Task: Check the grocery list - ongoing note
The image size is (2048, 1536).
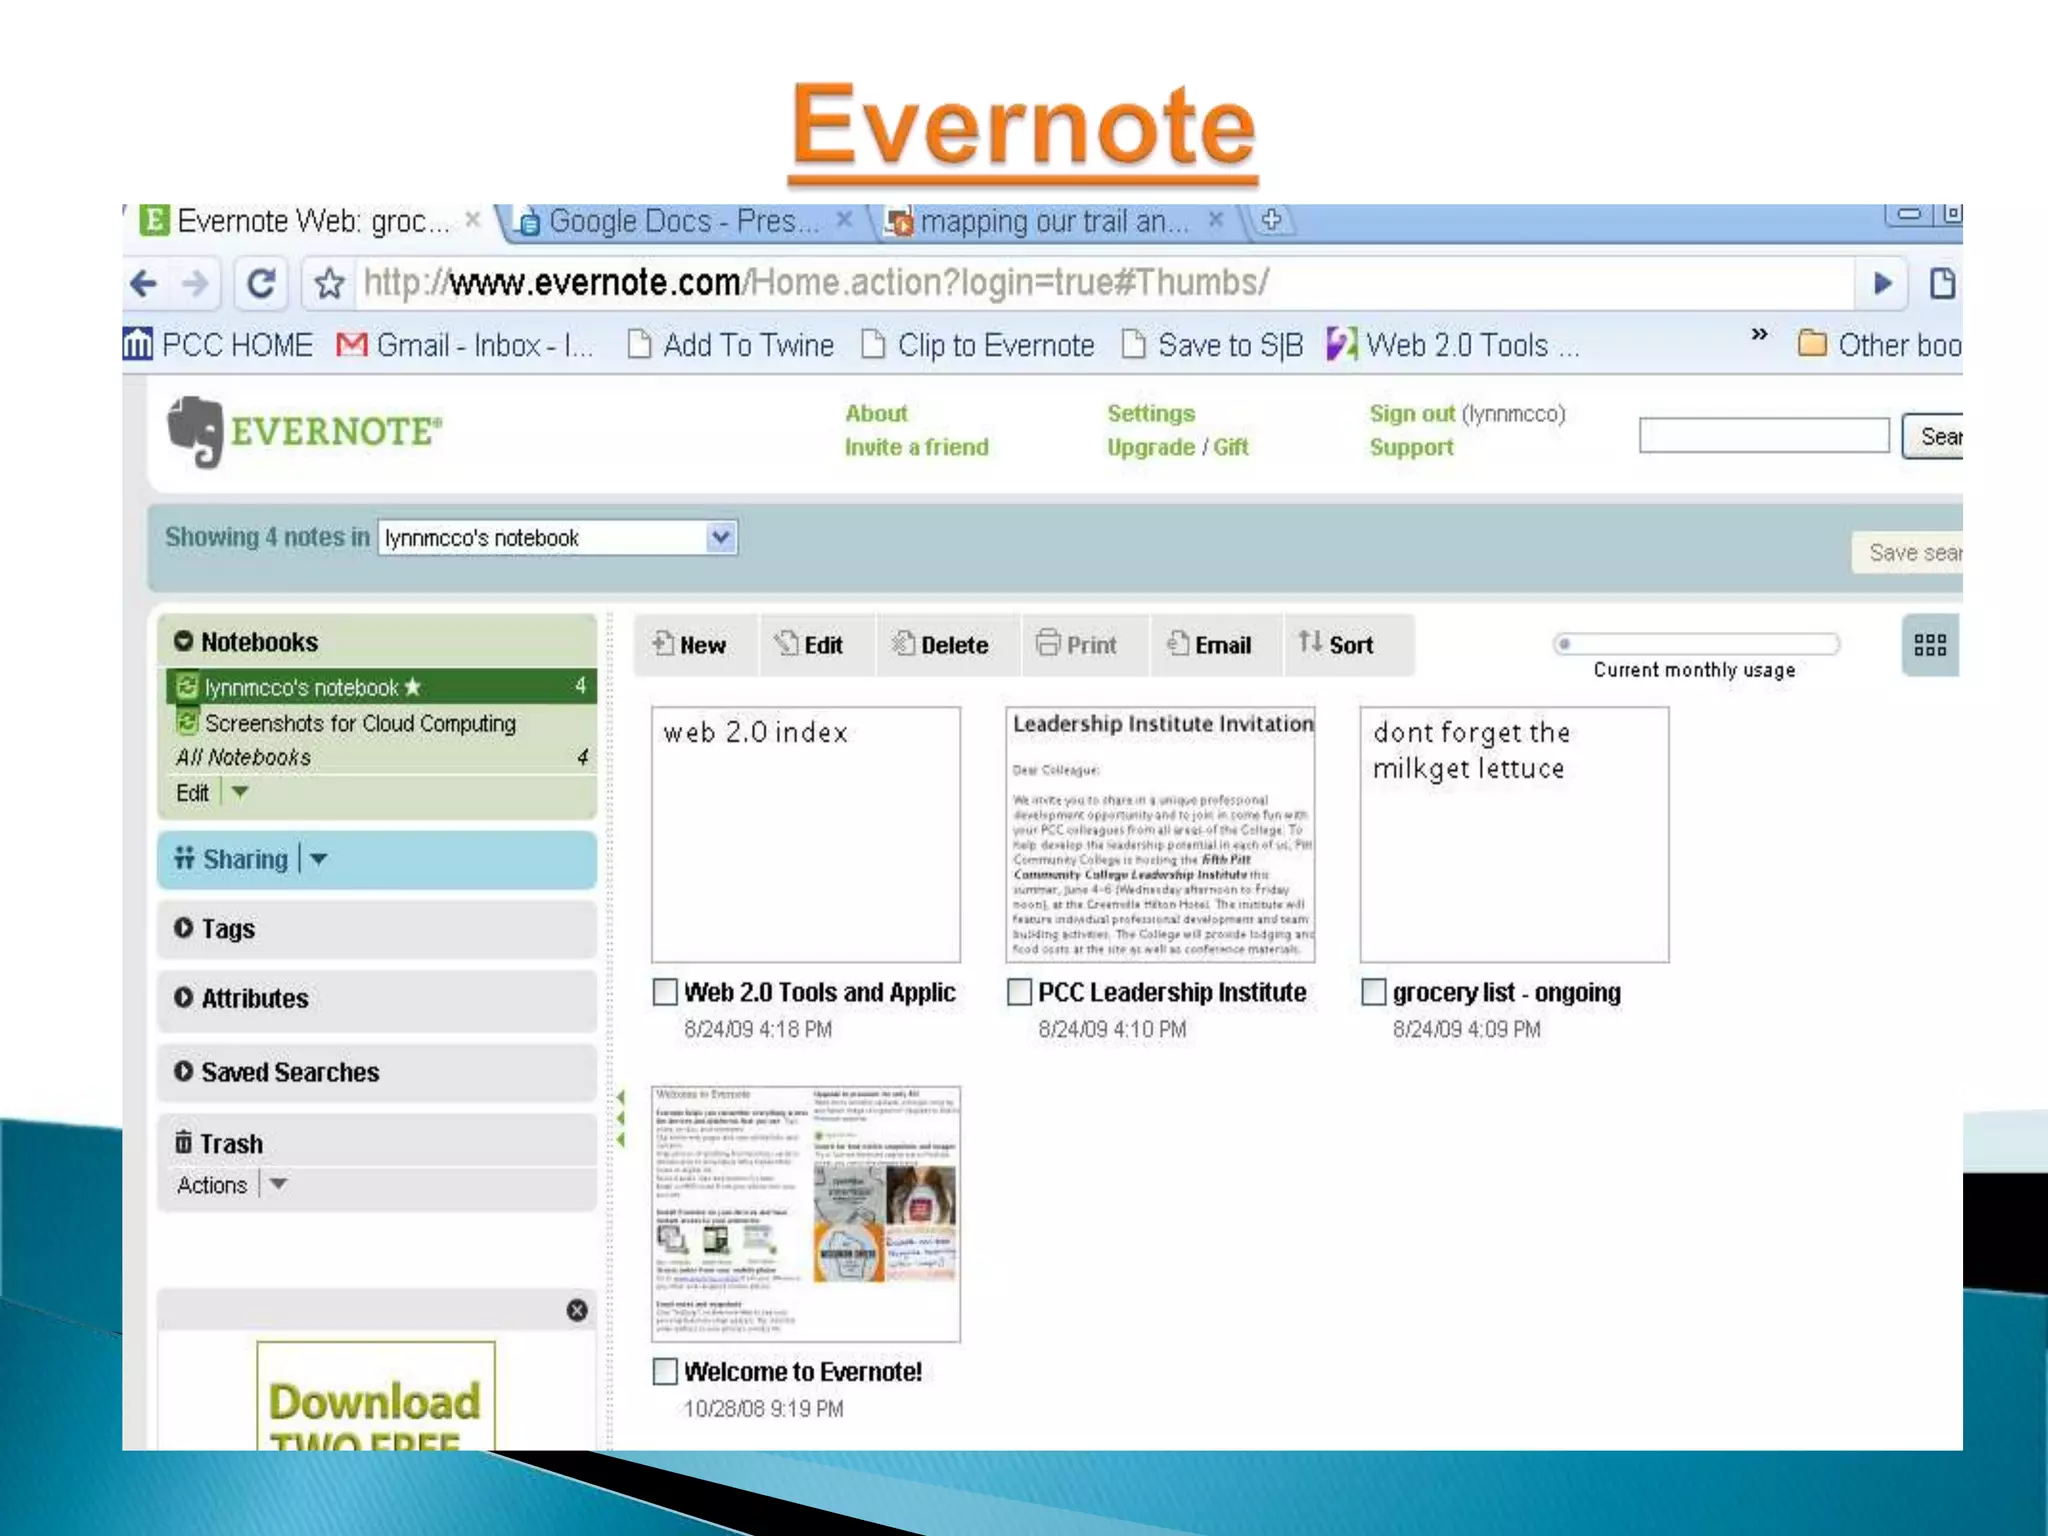Action: point(1374,992)
